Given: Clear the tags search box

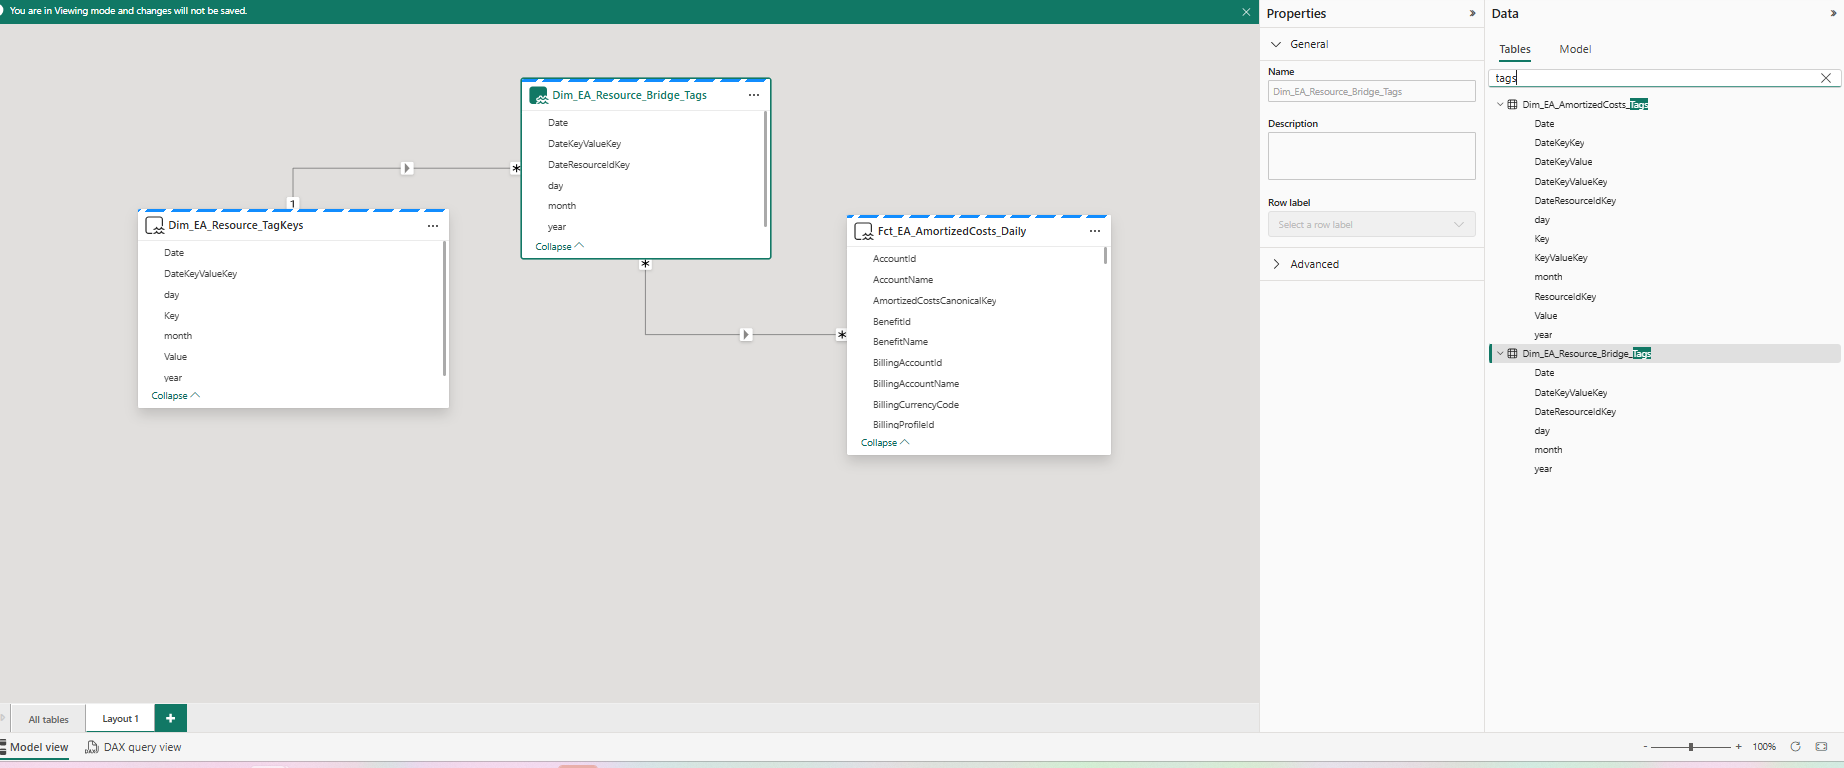Looking at the screenshot, I should pyautogui.click(x=1826, y=78).
